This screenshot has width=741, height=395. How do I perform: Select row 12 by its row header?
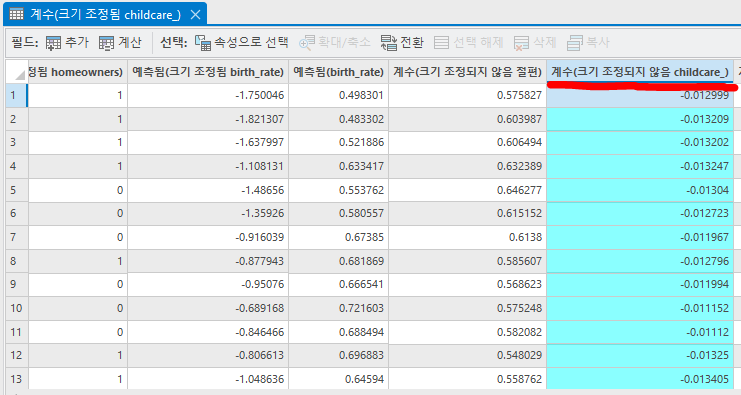click(17, 355)
